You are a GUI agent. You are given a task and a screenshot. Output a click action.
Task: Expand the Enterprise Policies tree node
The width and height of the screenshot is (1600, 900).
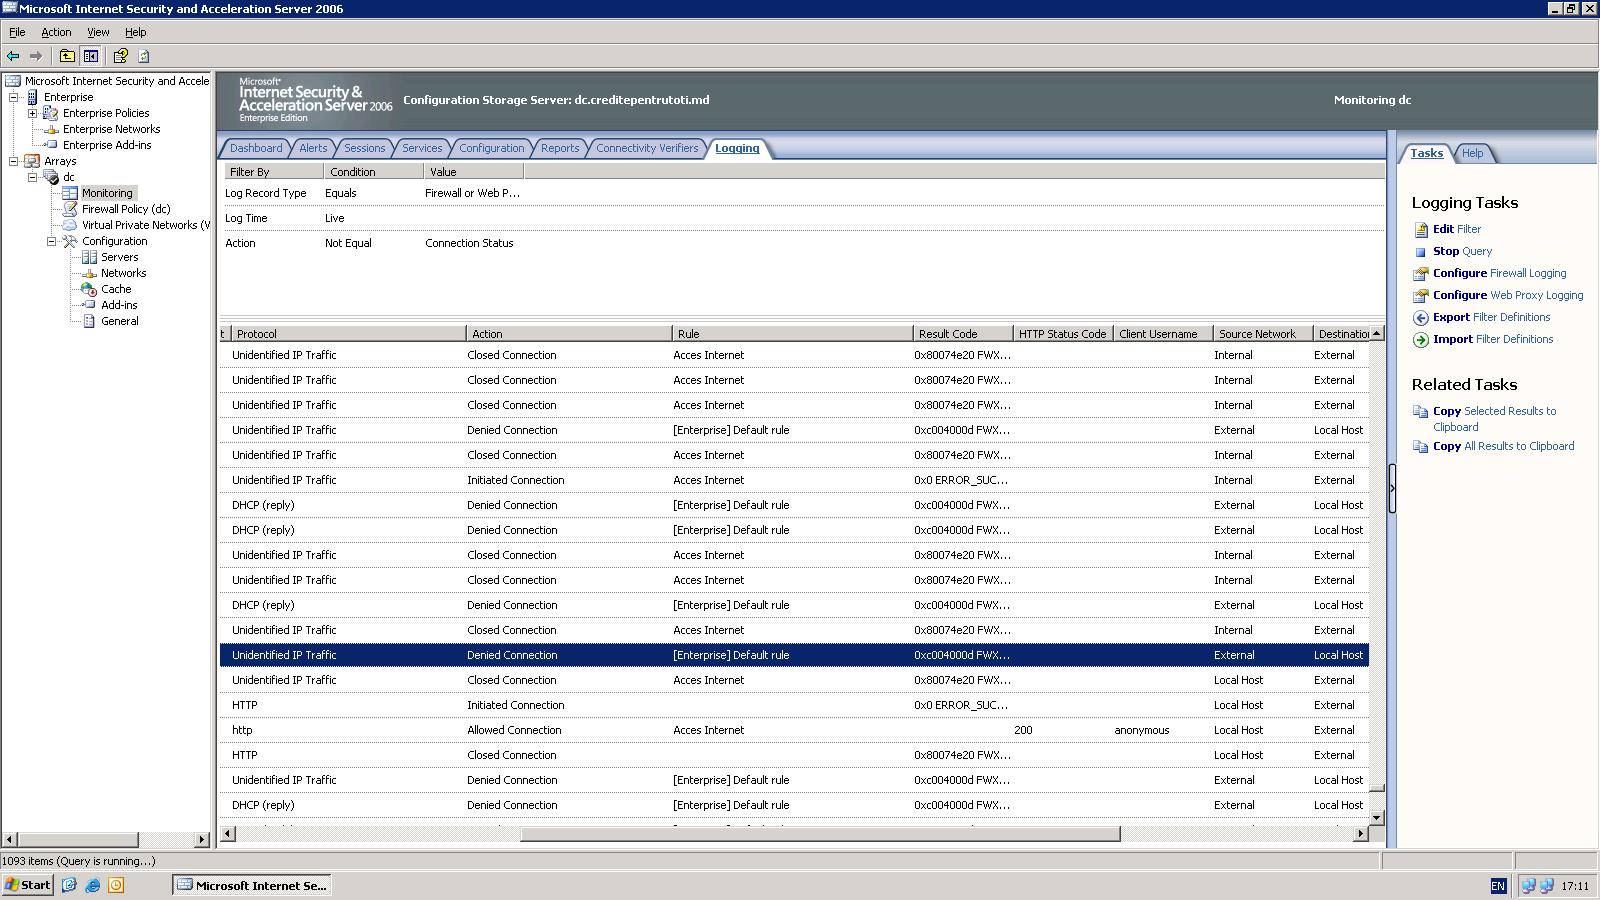pos(32,113)
